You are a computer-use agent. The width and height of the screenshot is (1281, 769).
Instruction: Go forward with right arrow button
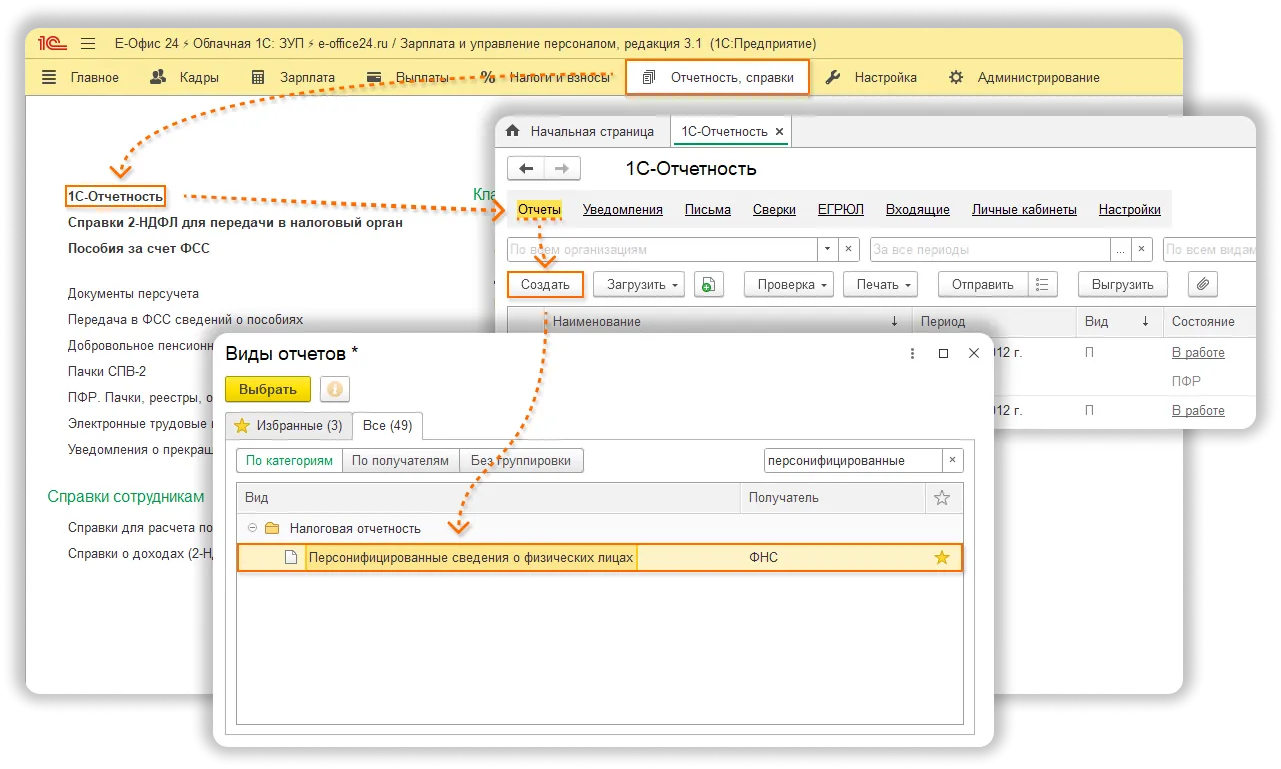point(561,168)
